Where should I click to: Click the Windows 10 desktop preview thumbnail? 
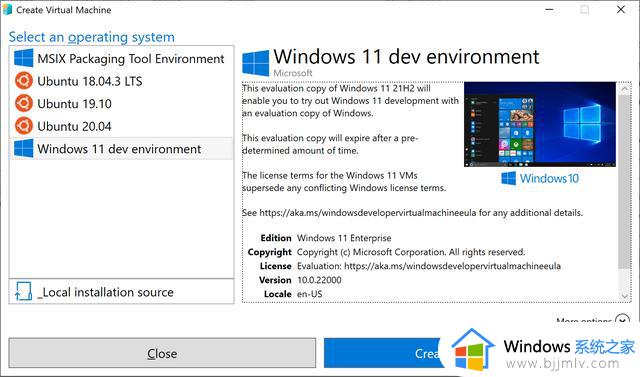pyautogui.click(x=540, y=124)
